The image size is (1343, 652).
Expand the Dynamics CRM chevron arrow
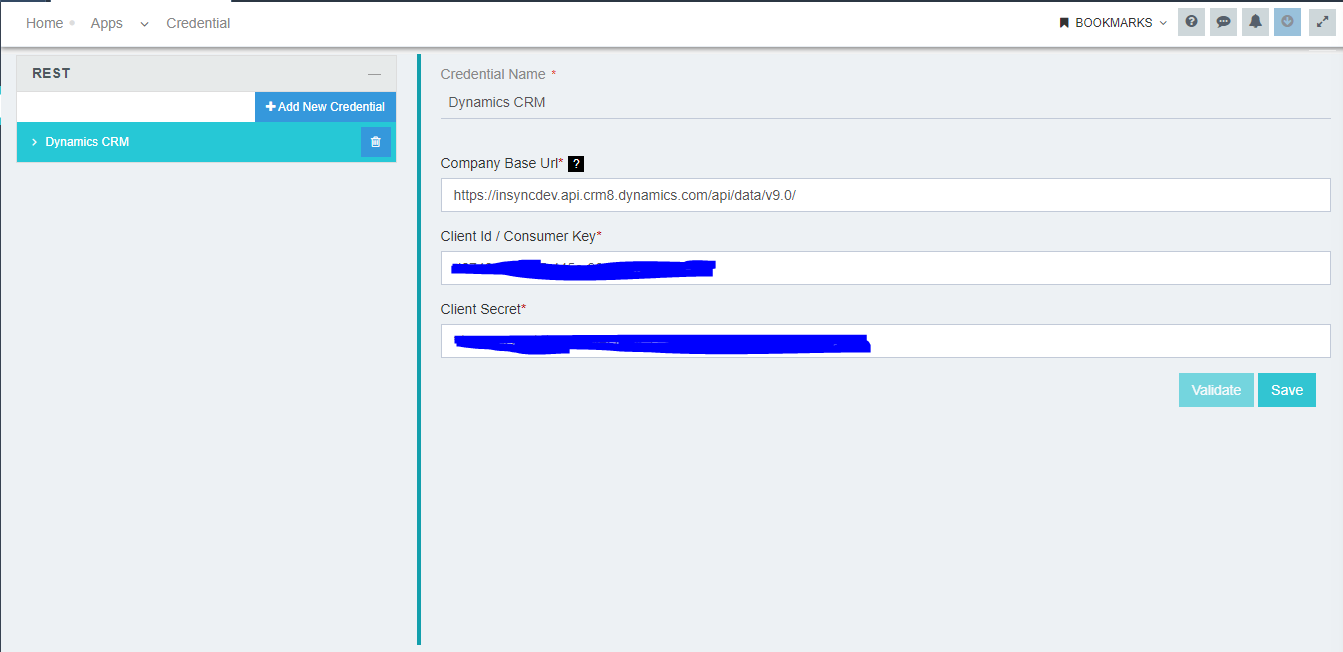tap(34, 142)
